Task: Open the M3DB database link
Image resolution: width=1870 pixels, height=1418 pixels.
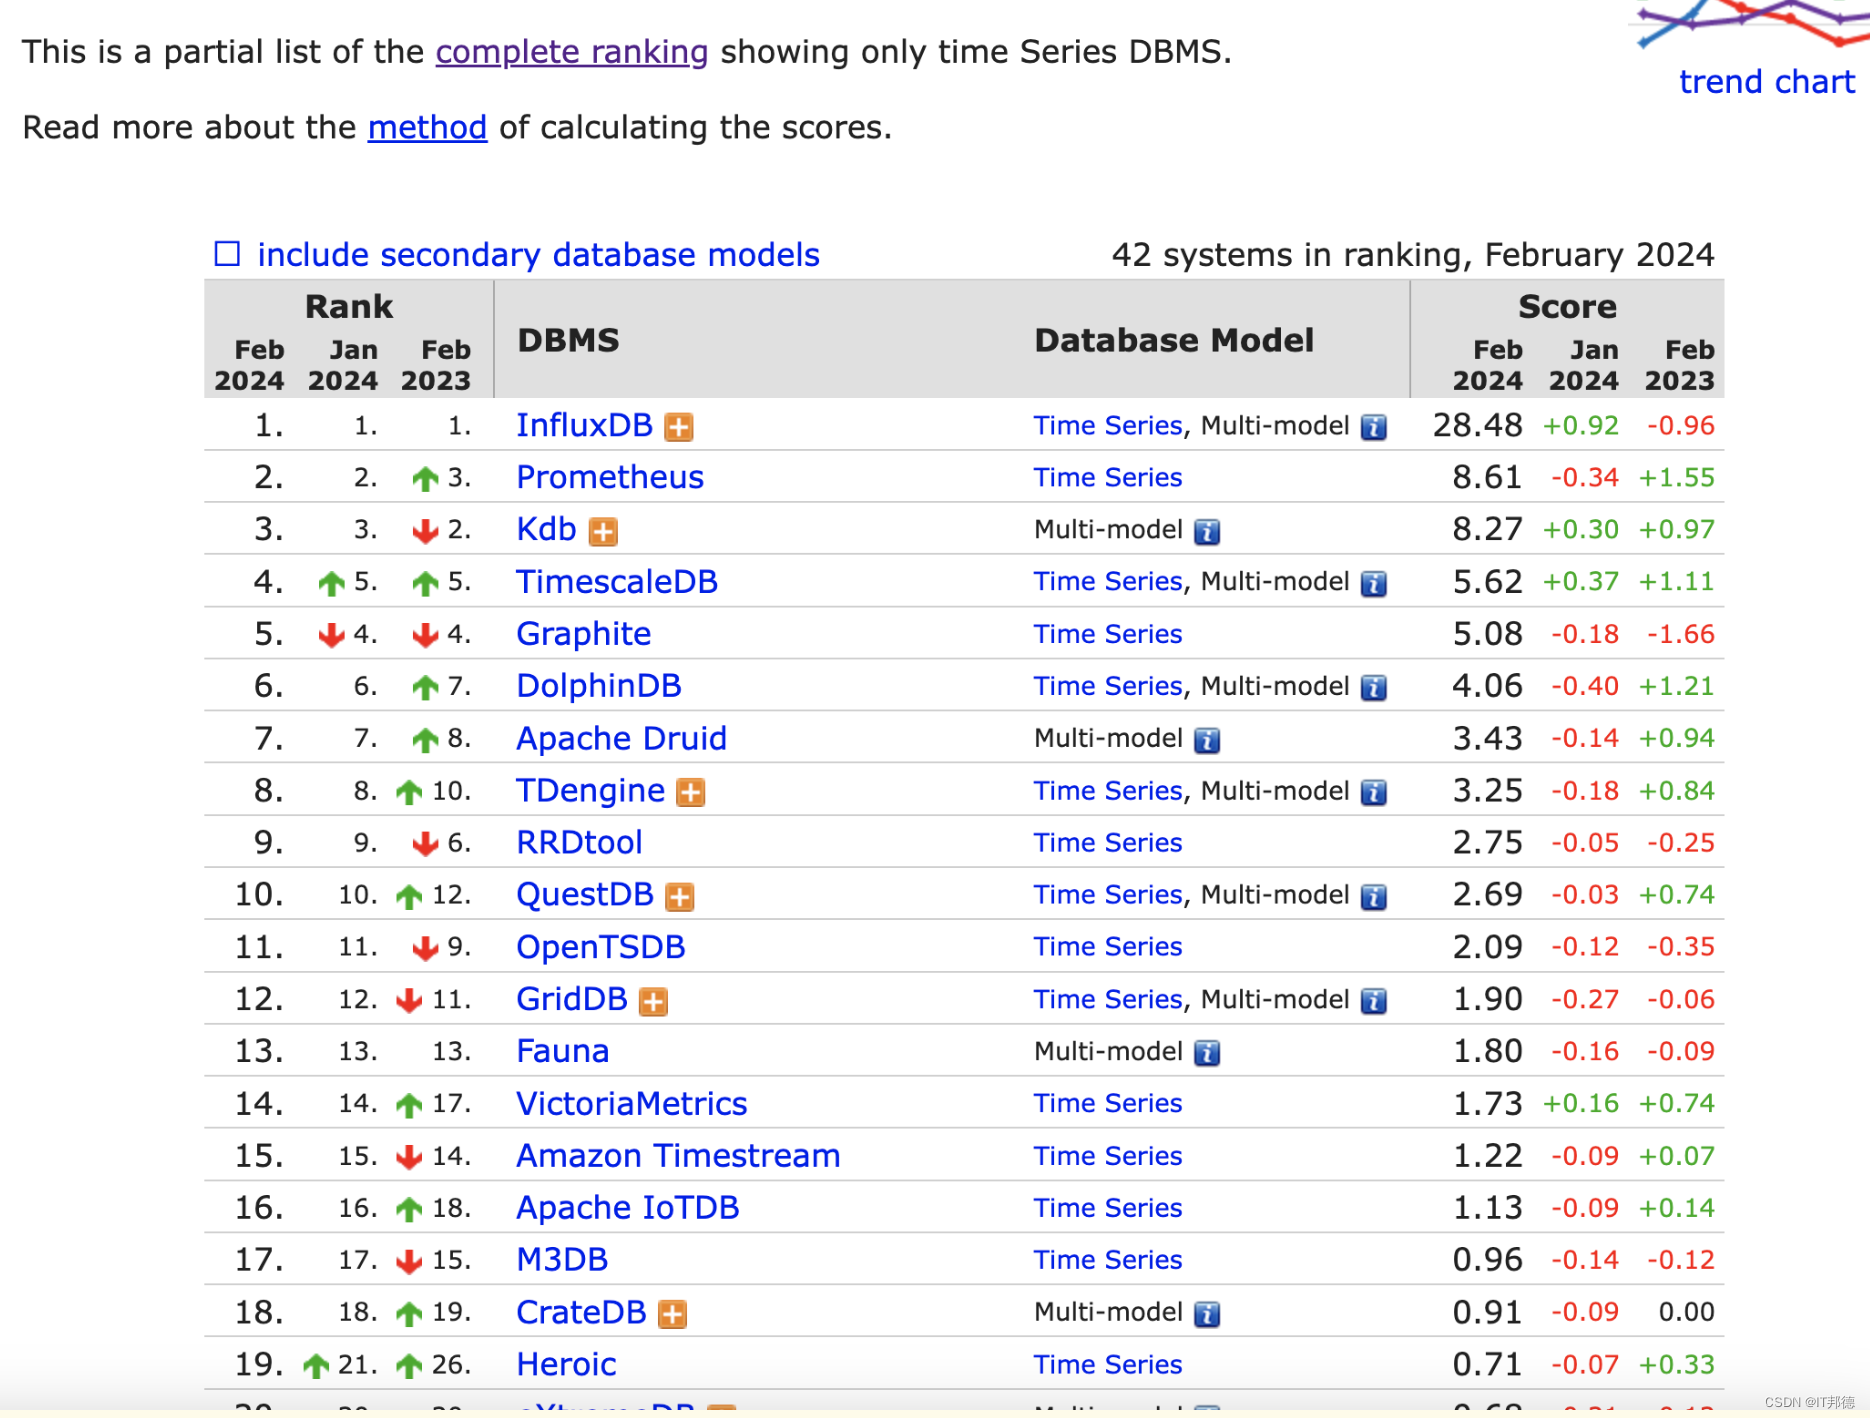Action: pos(562,1260)
